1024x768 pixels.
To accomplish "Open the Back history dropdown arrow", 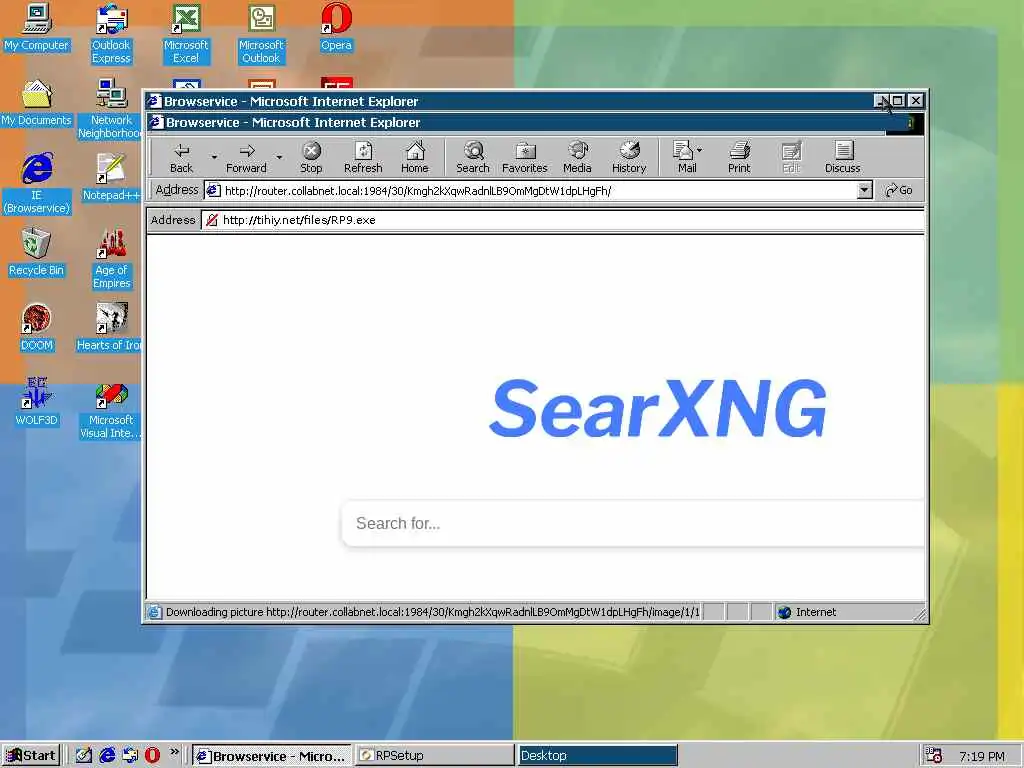I will click(x=214, y=157).
